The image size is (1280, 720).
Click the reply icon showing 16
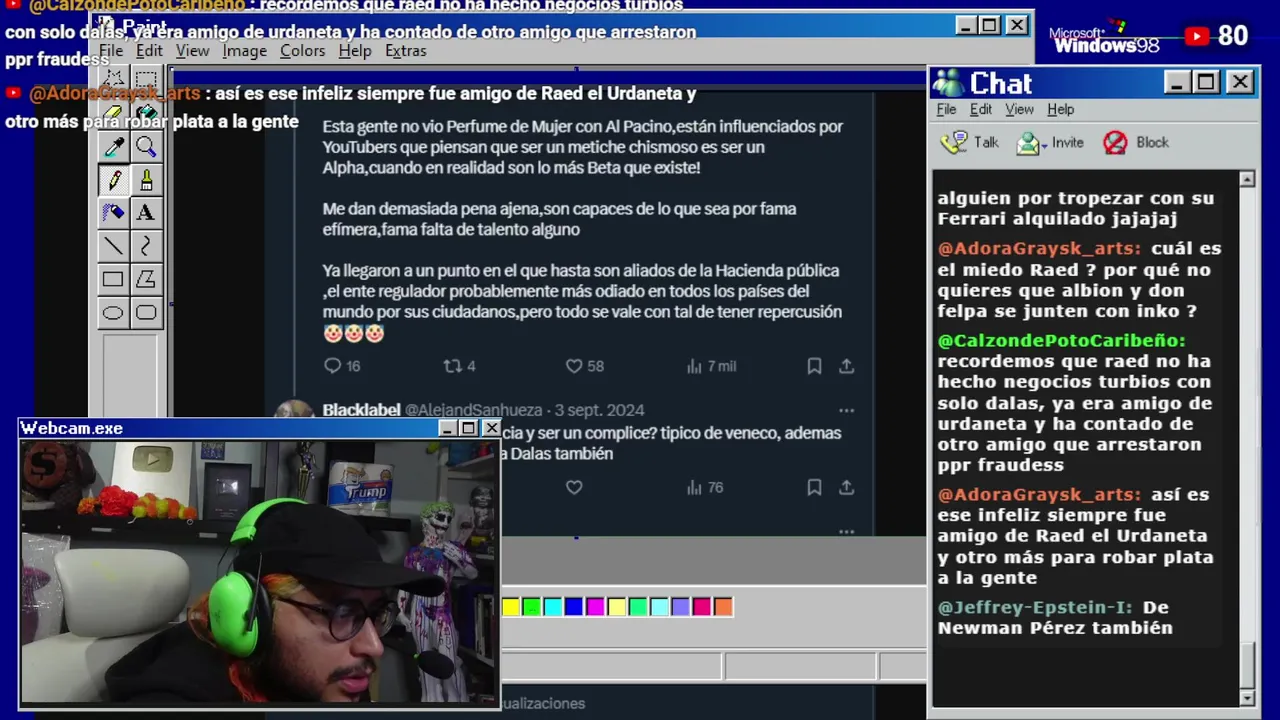pos(333,366)
